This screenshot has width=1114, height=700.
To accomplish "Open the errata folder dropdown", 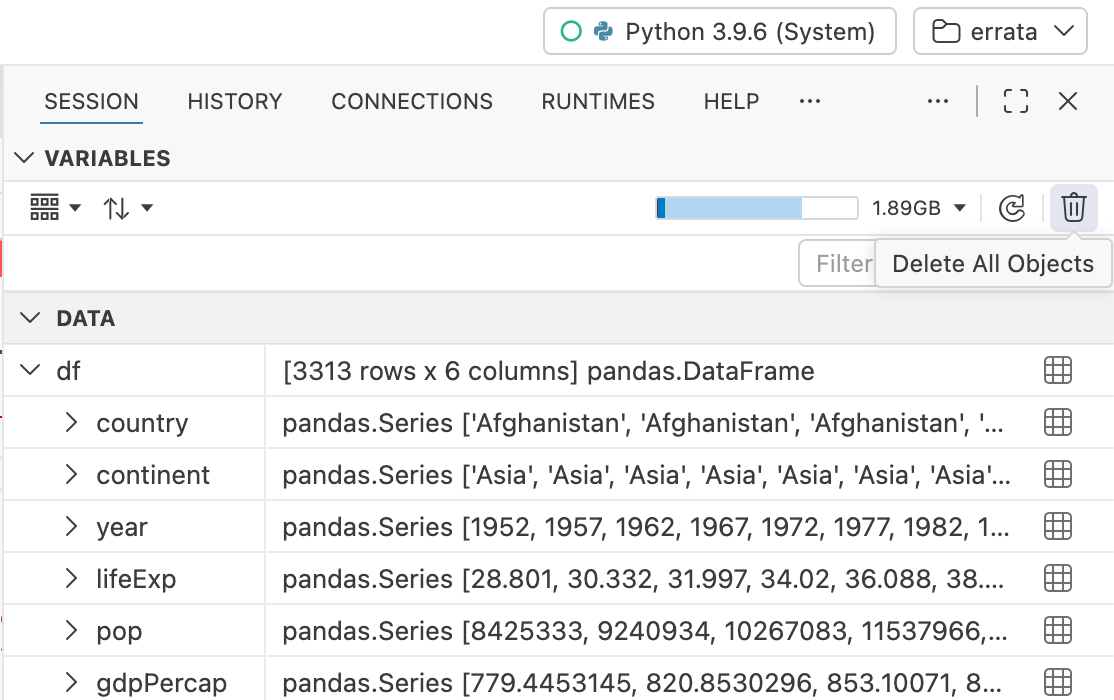I will [1000, 31].
